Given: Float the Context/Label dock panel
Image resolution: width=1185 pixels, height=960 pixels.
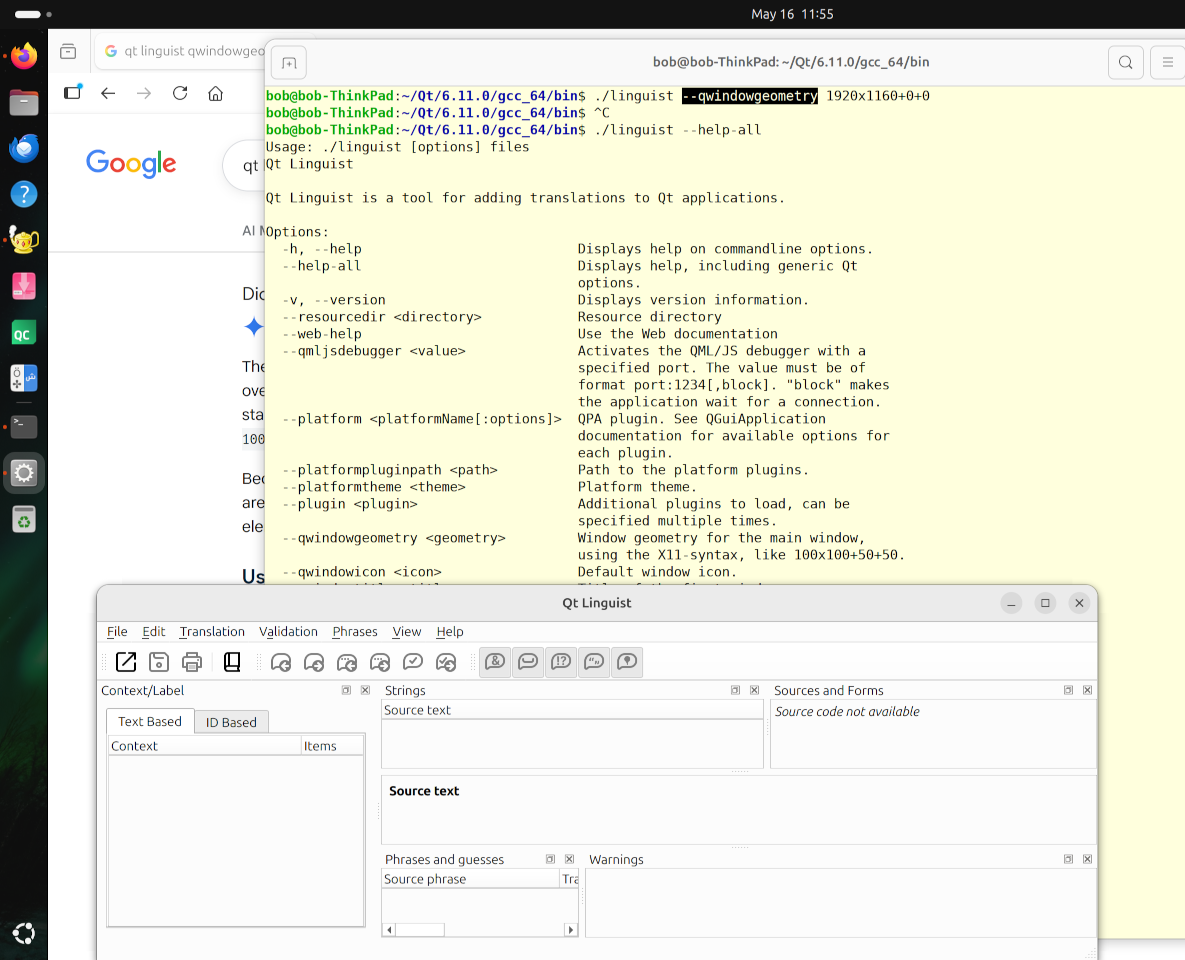Looking at the screenshot, I should (346, 690).
